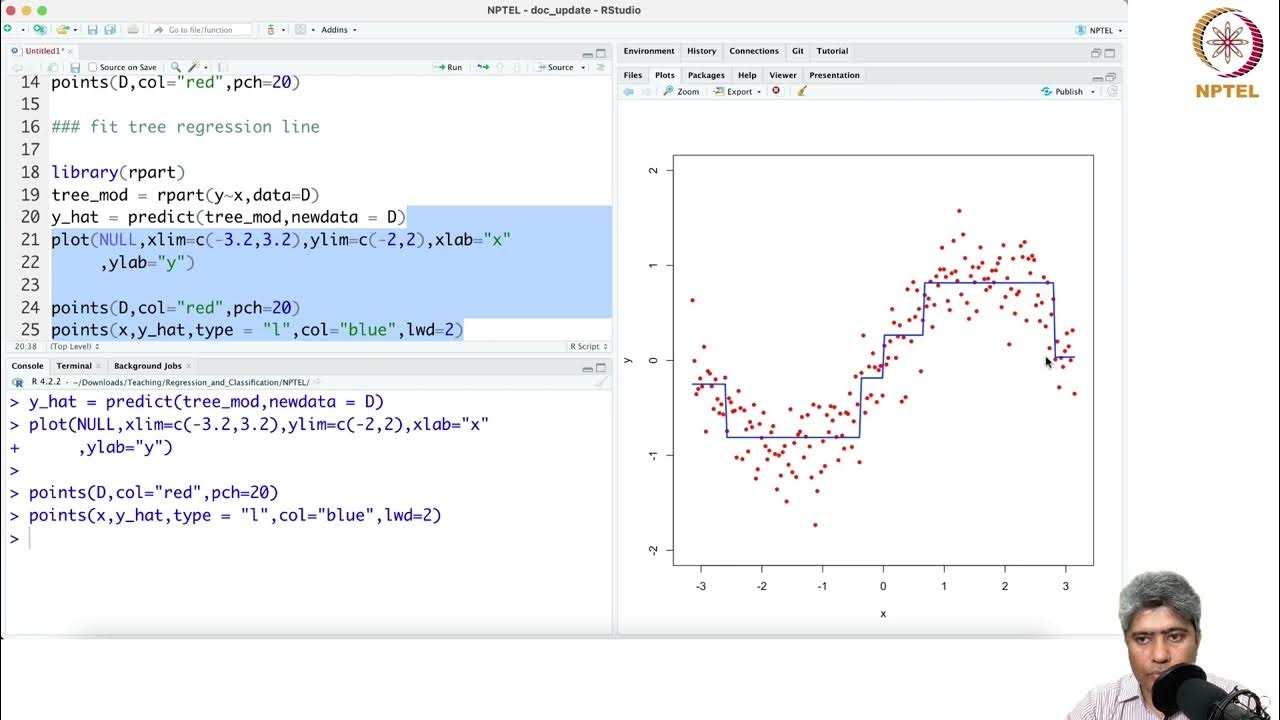Show document outline in editor

pyautogui.click(x=599, y=67)
